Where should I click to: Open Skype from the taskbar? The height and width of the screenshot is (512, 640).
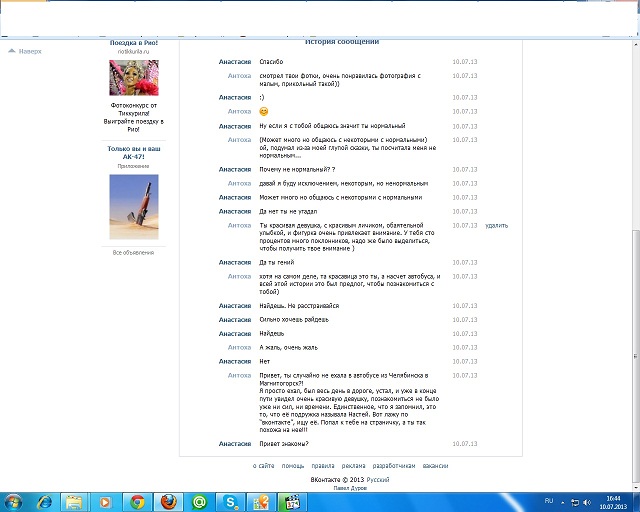point(231,501)
